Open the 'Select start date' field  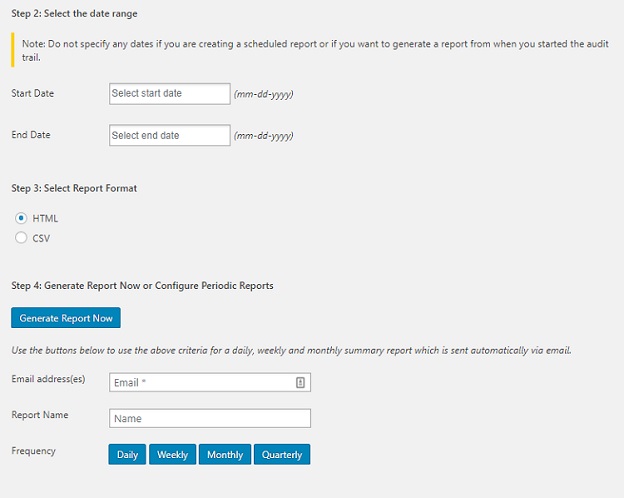pos(170,94)
